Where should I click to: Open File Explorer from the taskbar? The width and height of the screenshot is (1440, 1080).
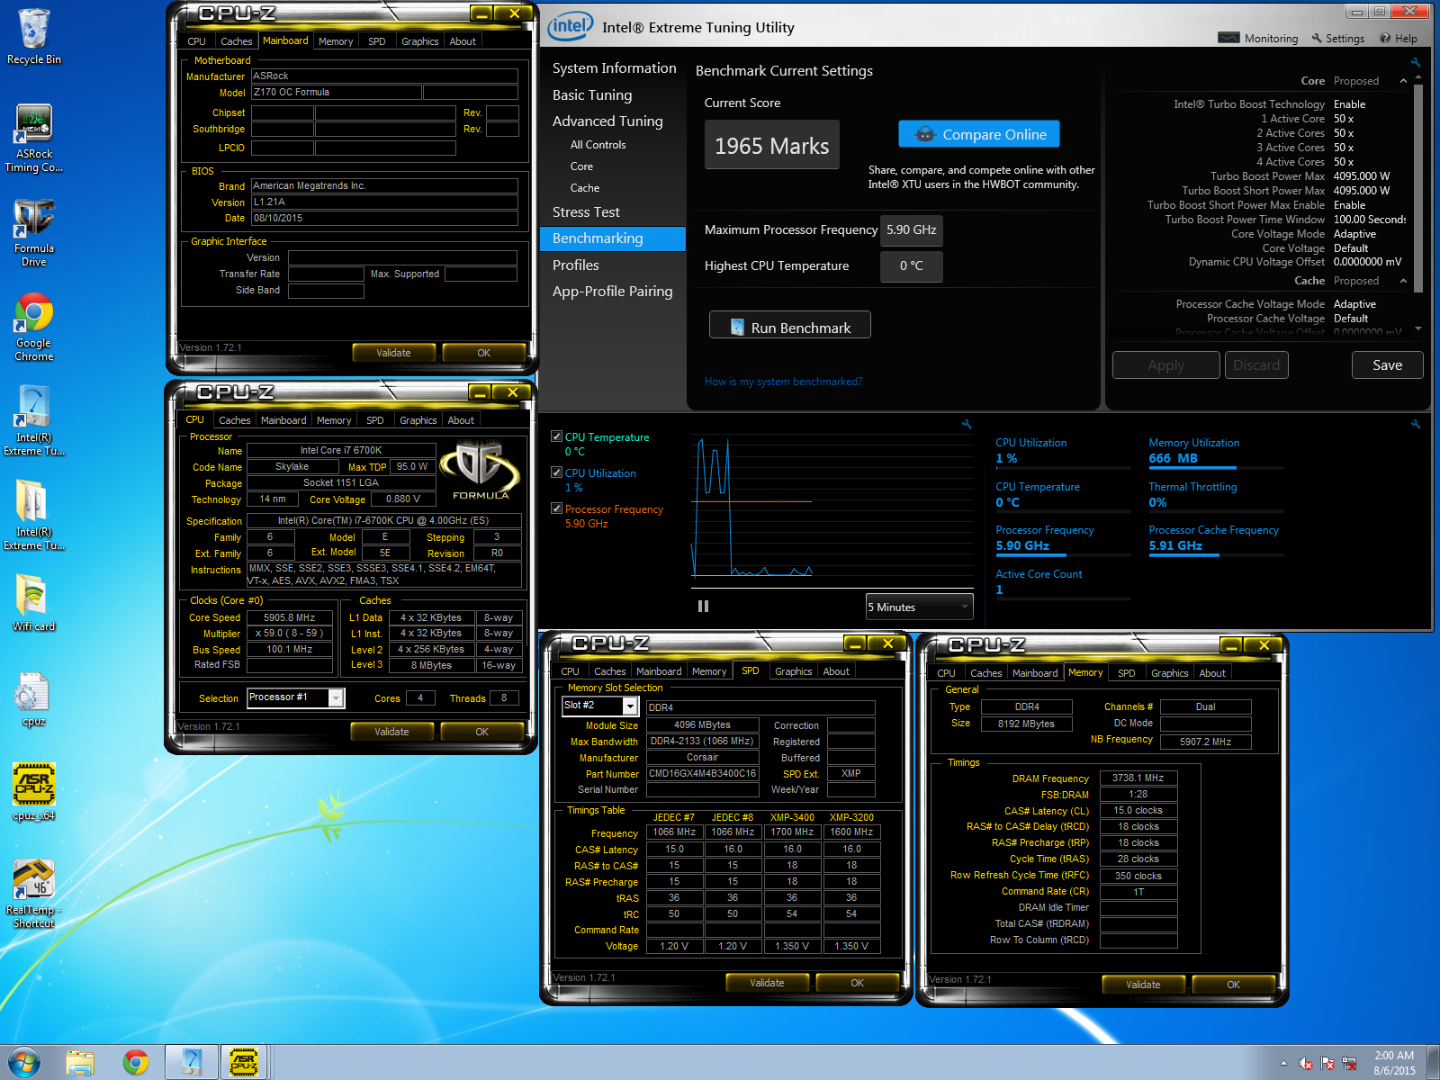click(x=80, y=1062)
